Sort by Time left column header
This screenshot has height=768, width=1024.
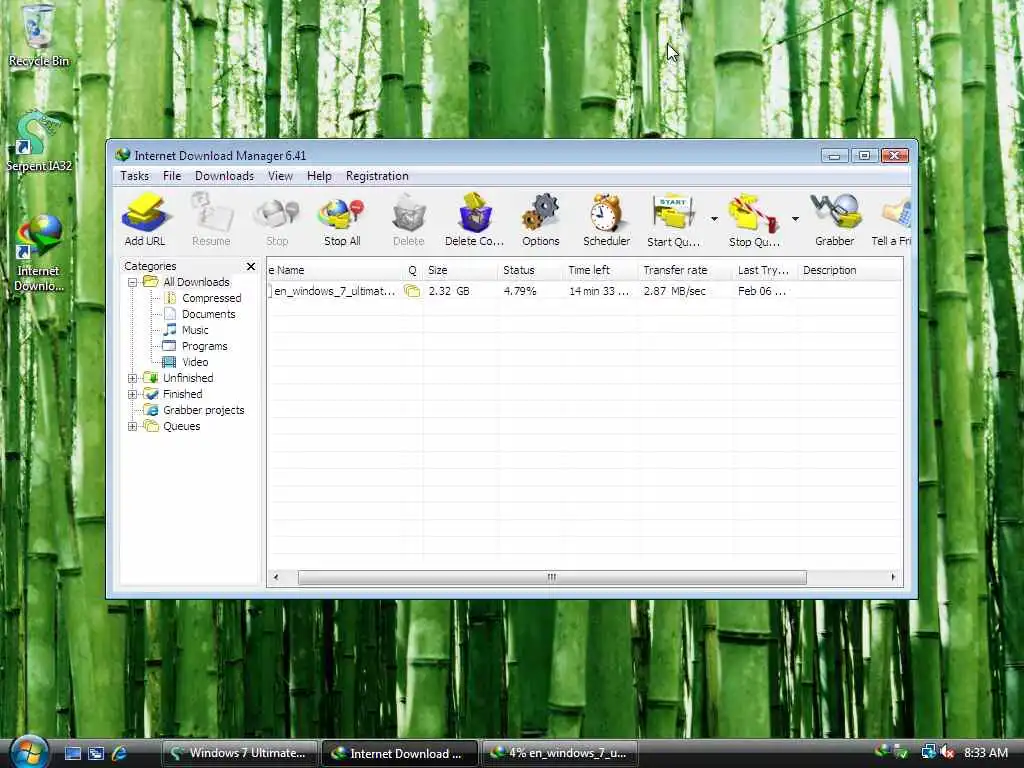pyautogui.click(x=600, y=270)
